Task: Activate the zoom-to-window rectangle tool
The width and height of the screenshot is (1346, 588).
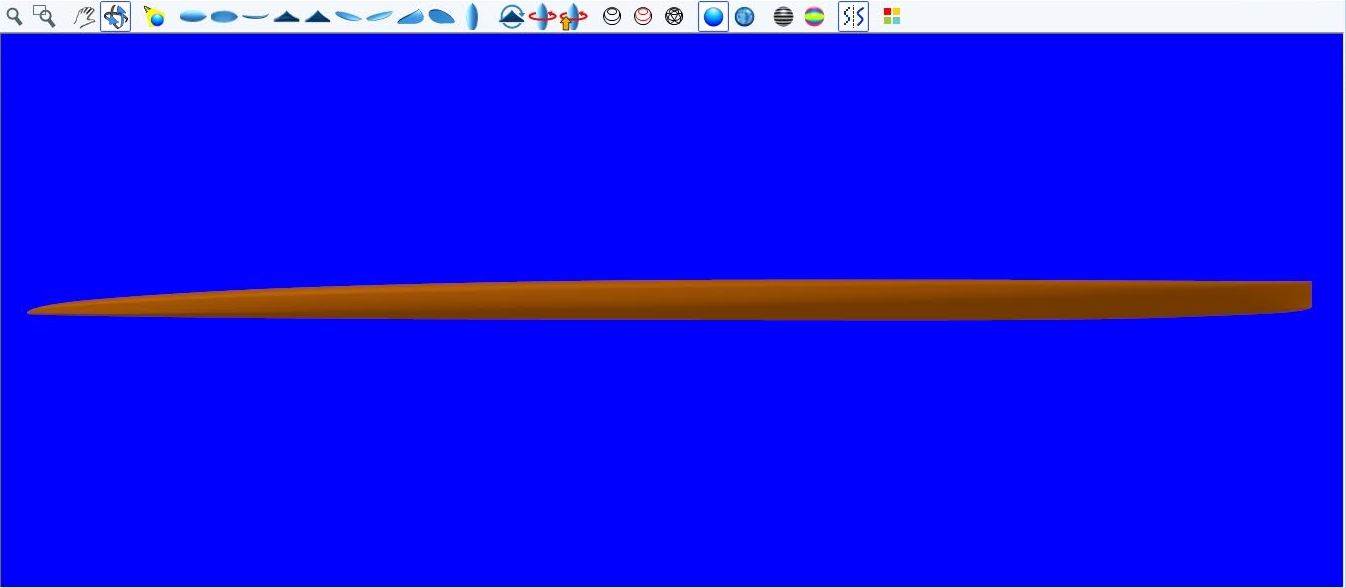Action: (44, 16)
